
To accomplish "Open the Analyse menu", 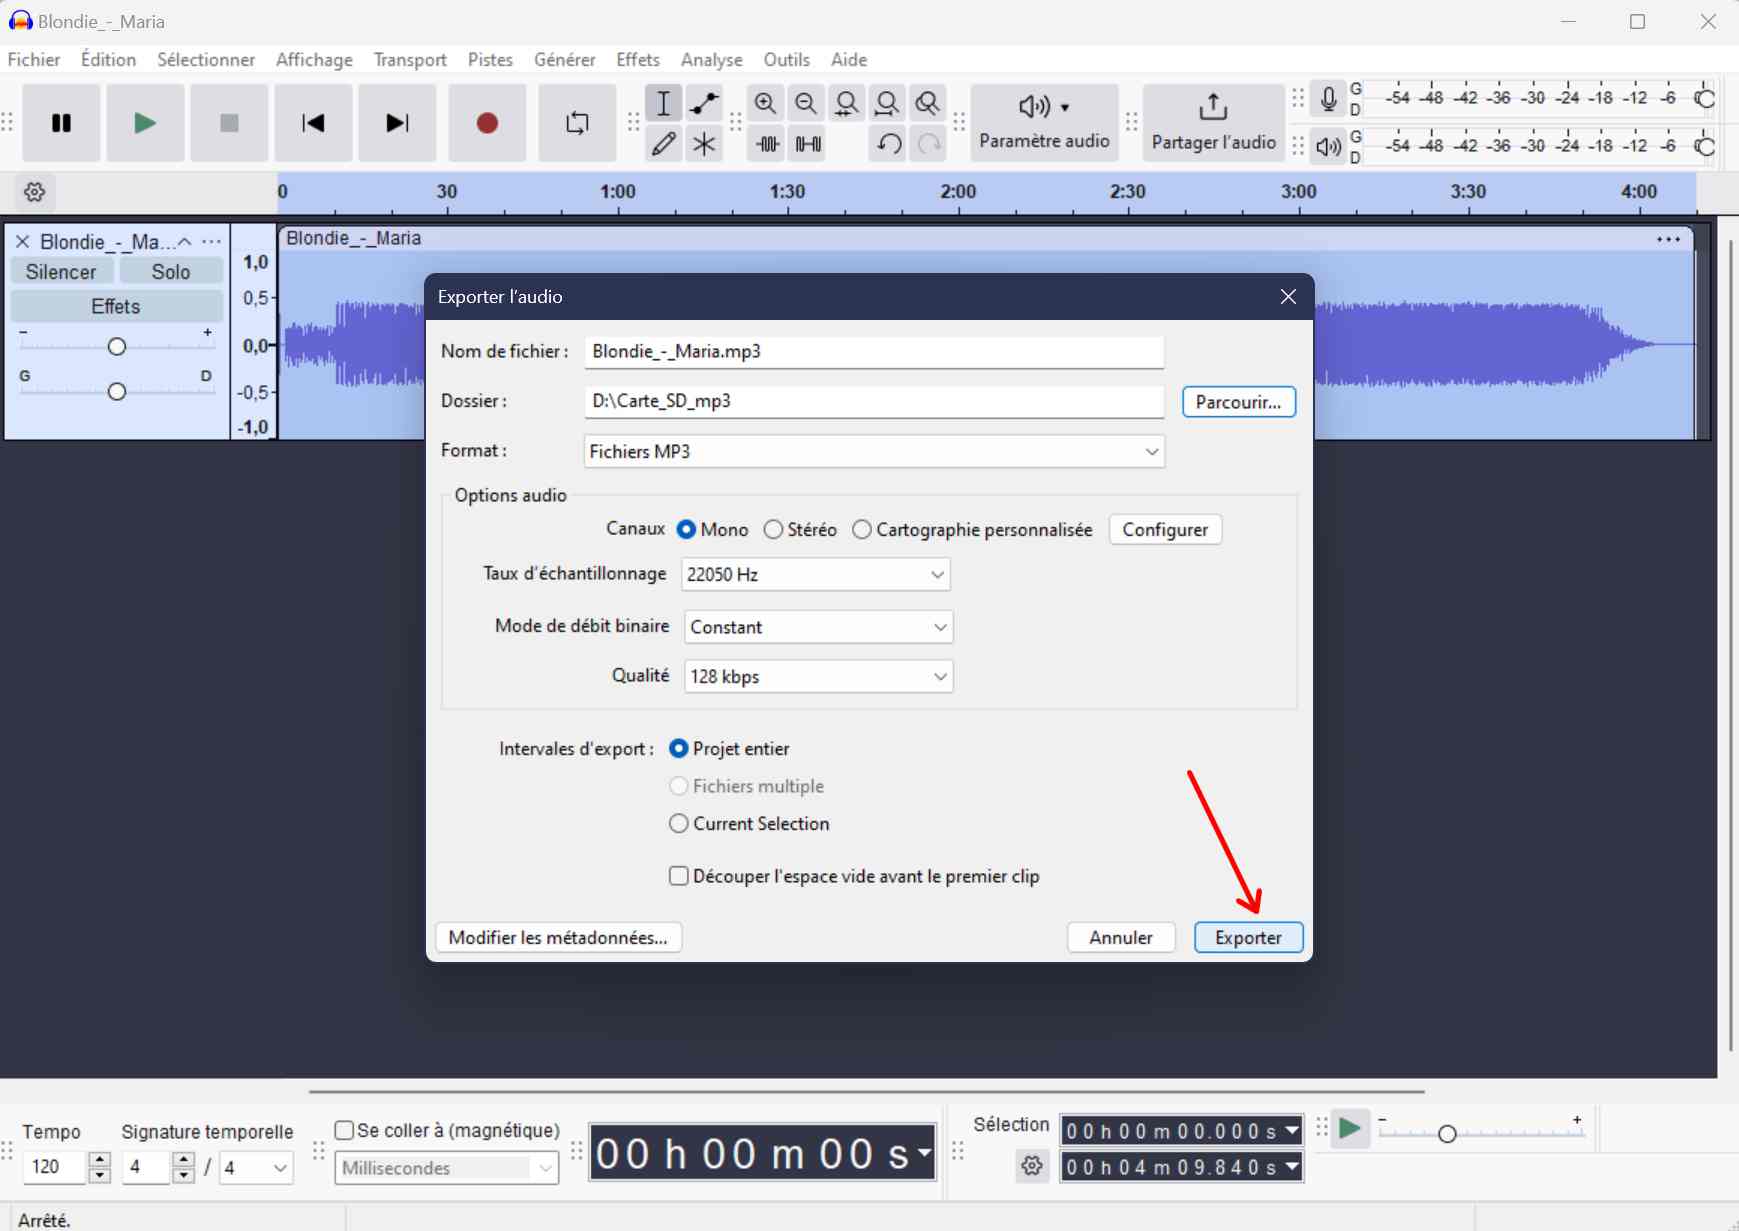I will pos(711,60).
